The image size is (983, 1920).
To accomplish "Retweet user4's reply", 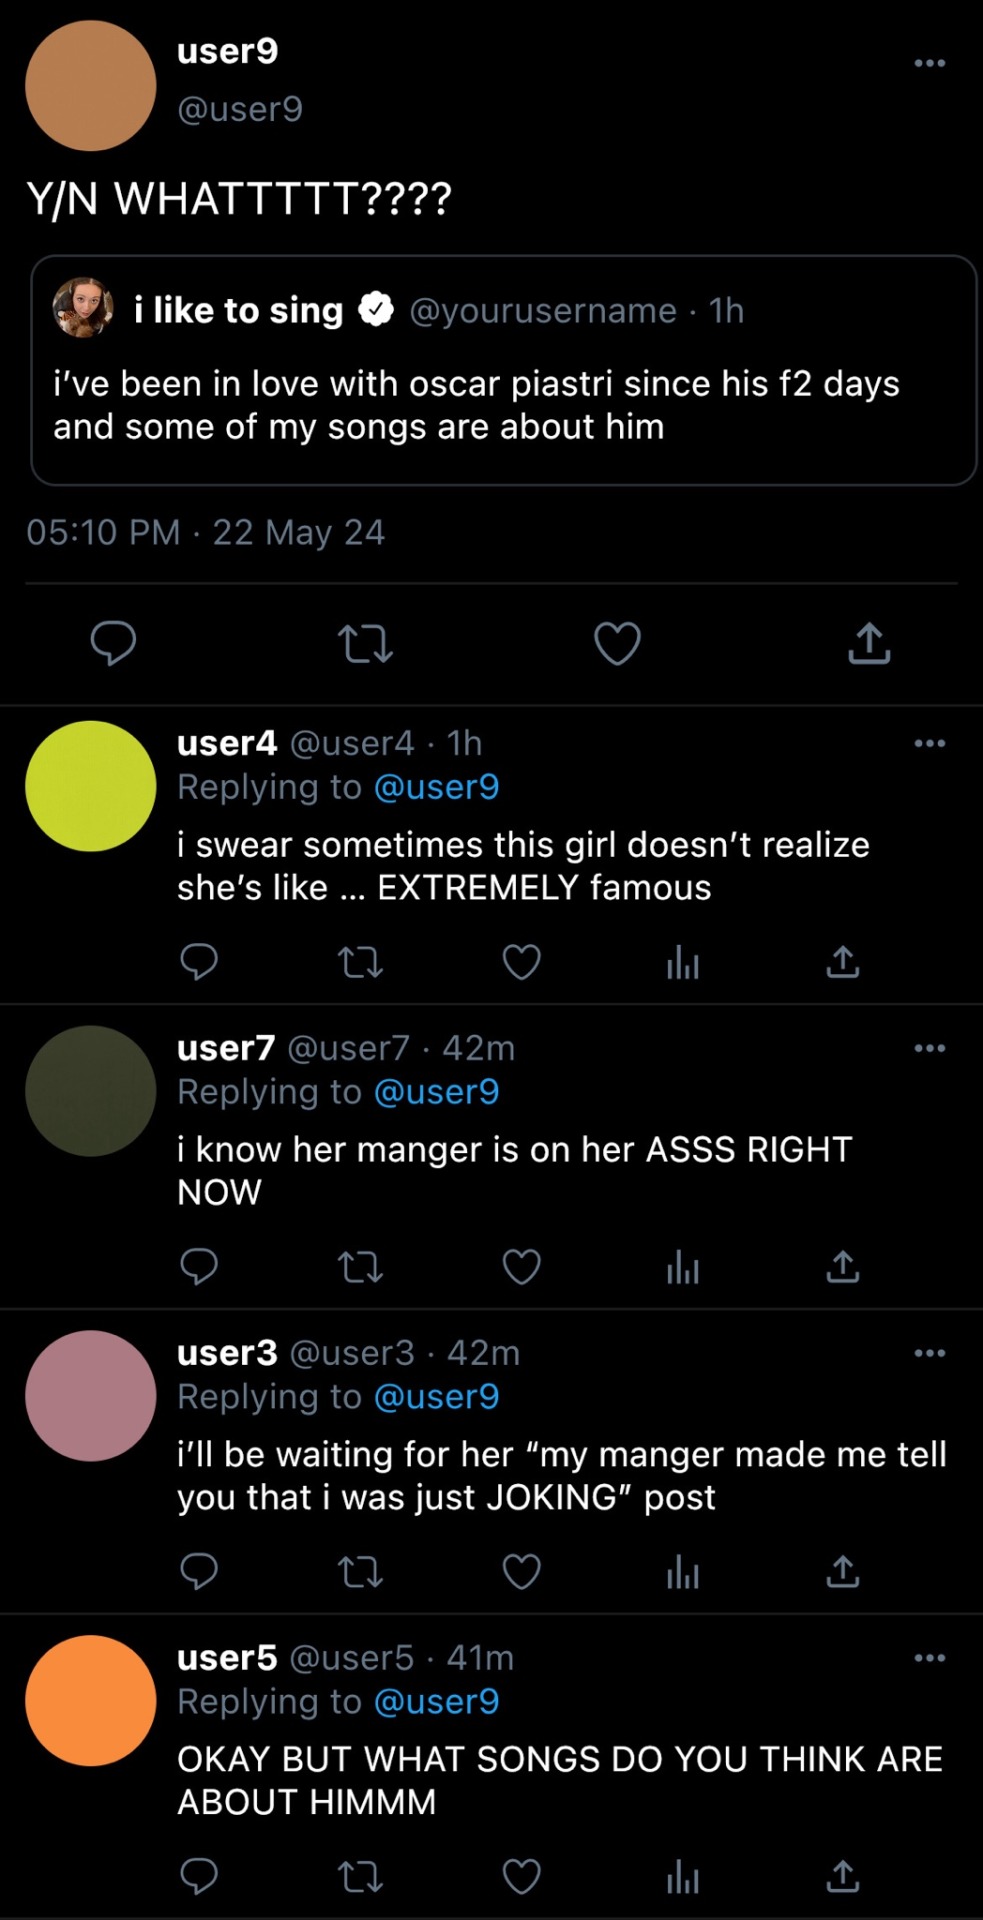I will (x=360, y=962).
